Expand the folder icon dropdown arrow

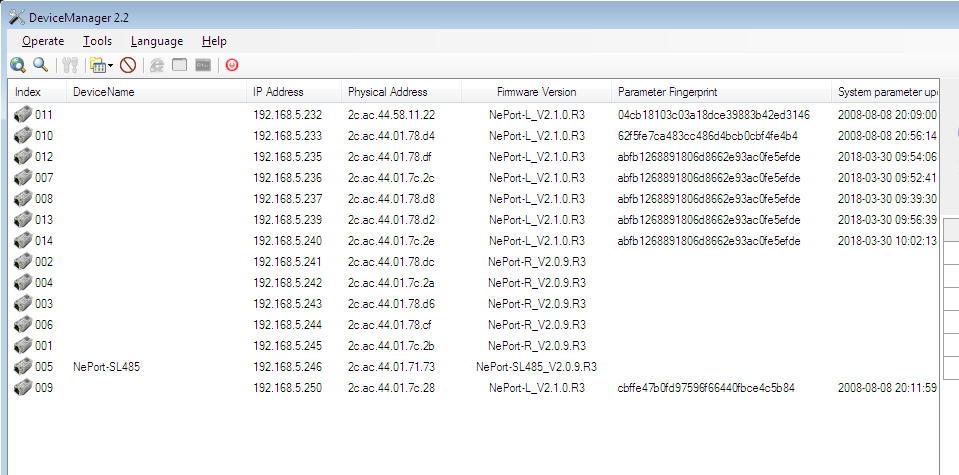110,66
